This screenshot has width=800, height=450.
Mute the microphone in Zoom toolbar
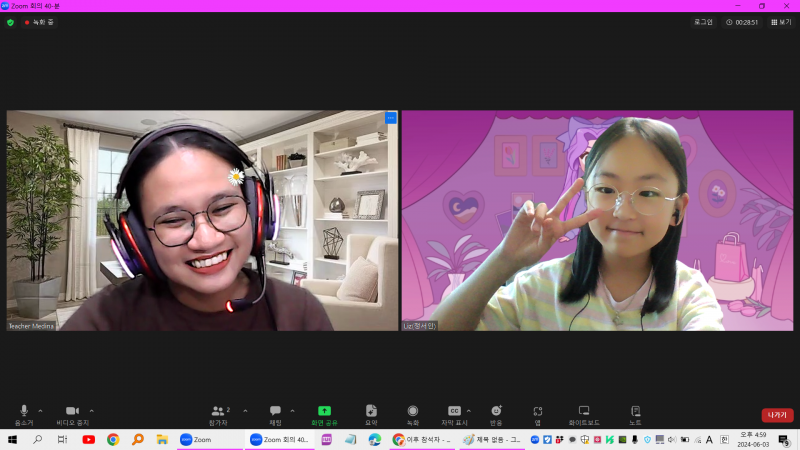[24, 411]
